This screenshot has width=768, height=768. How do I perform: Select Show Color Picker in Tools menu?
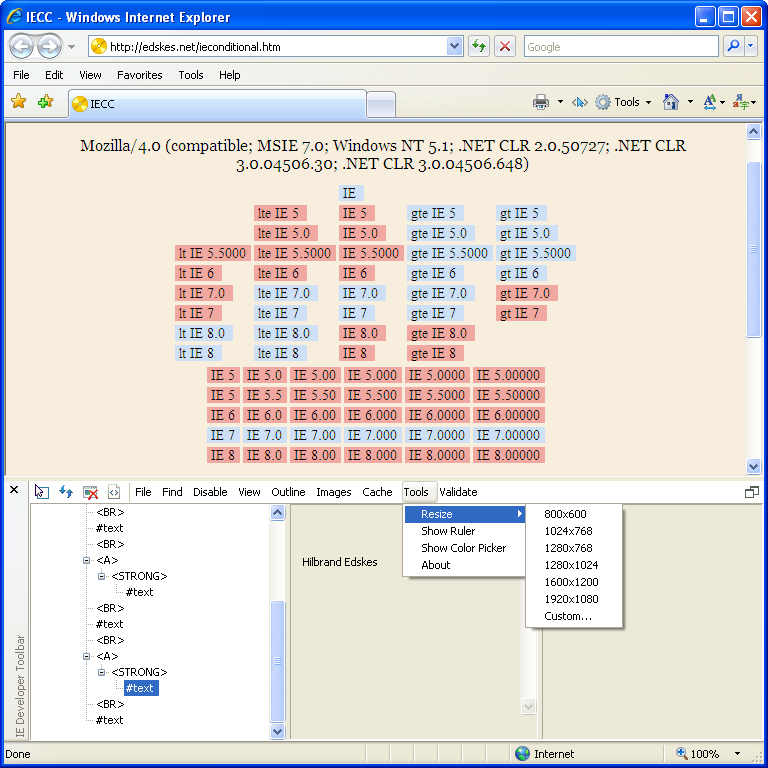[463, 548]
